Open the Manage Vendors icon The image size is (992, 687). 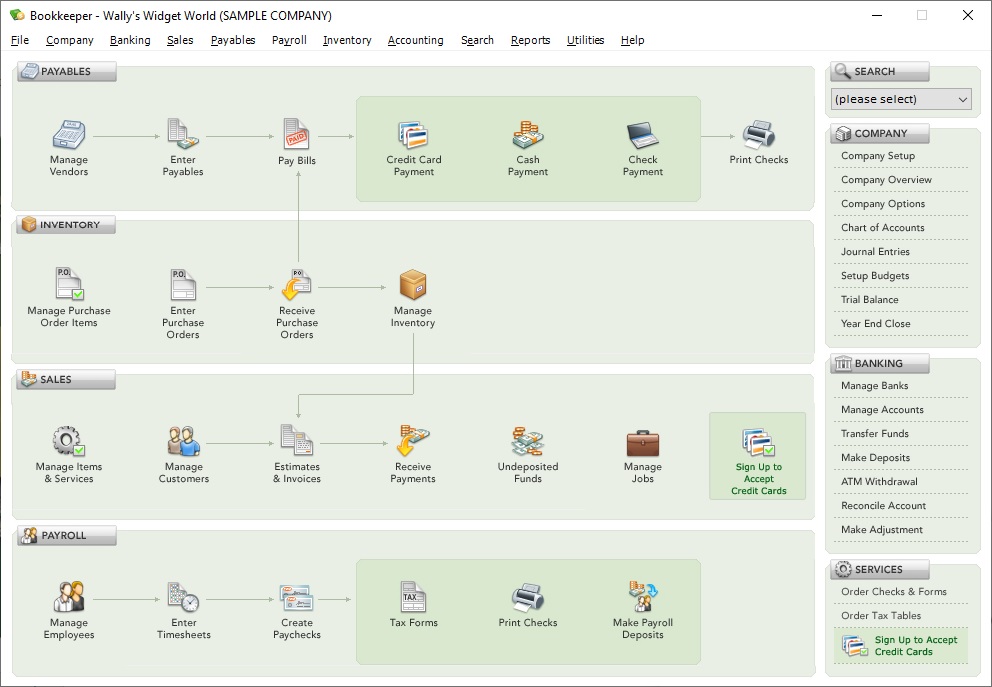coord(68,135)
